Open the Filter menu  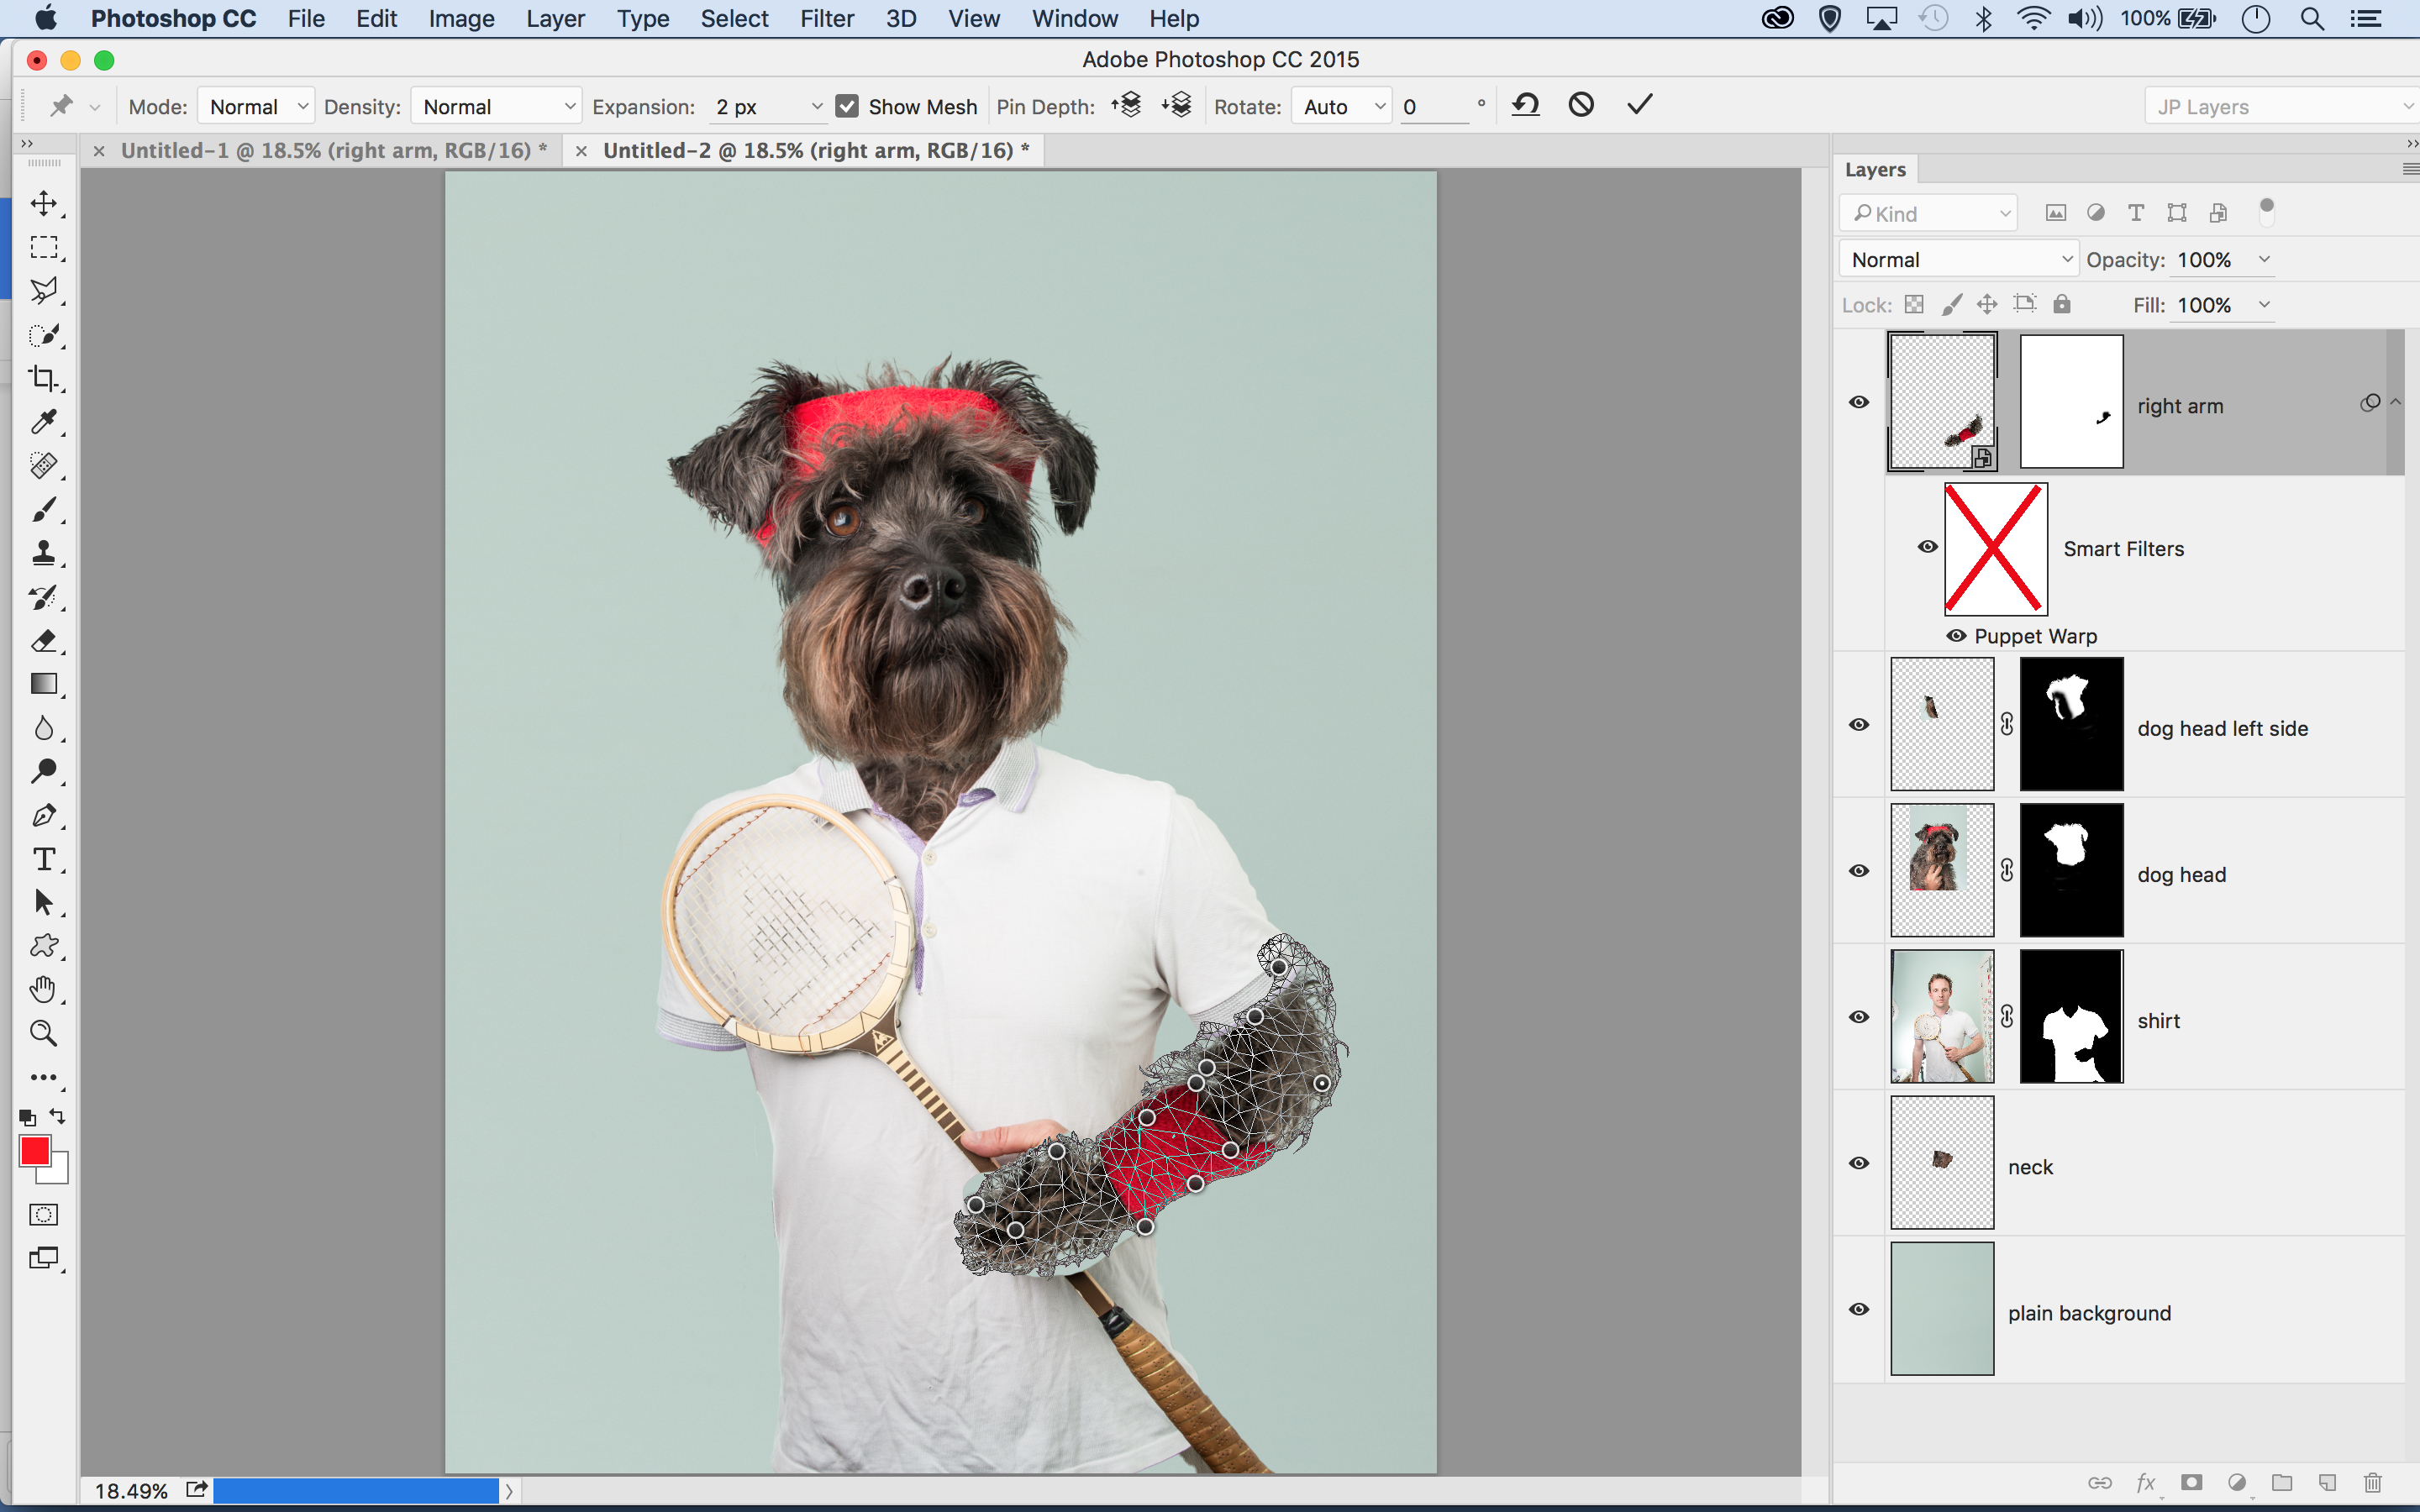(826, 19)
